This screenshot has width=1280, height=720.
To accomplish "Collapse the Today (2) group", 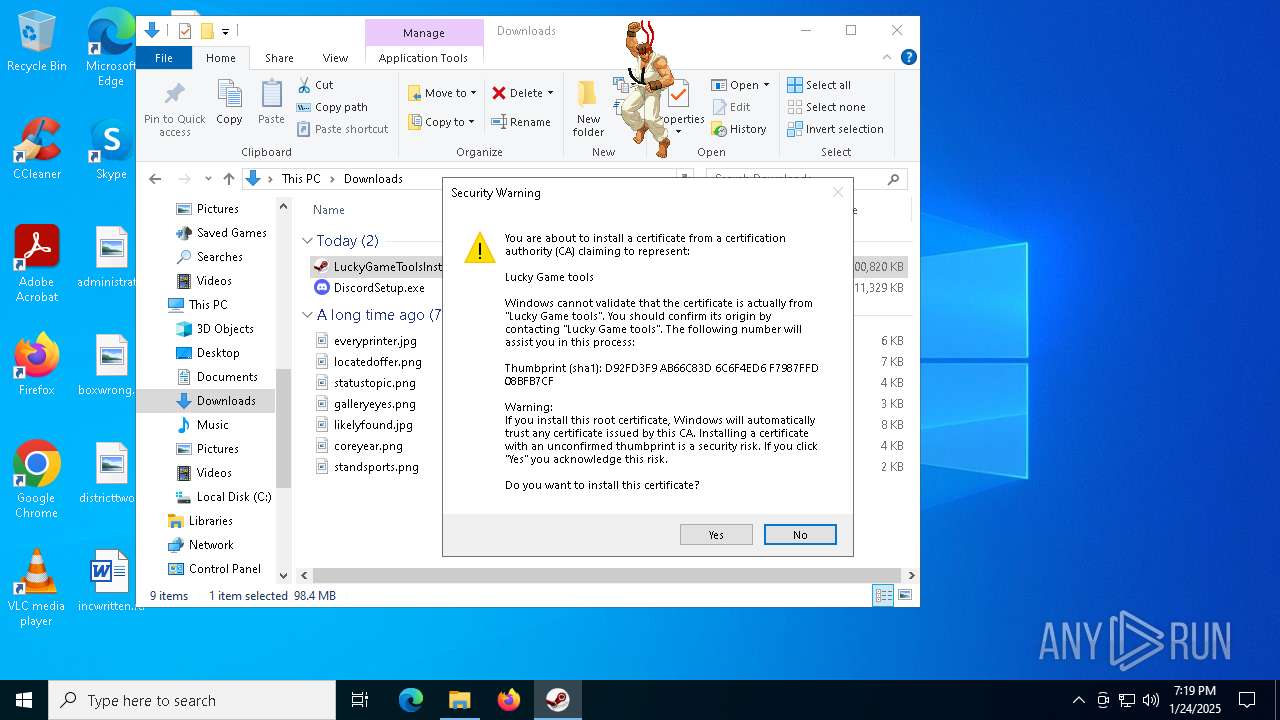I will pos(308,241).
